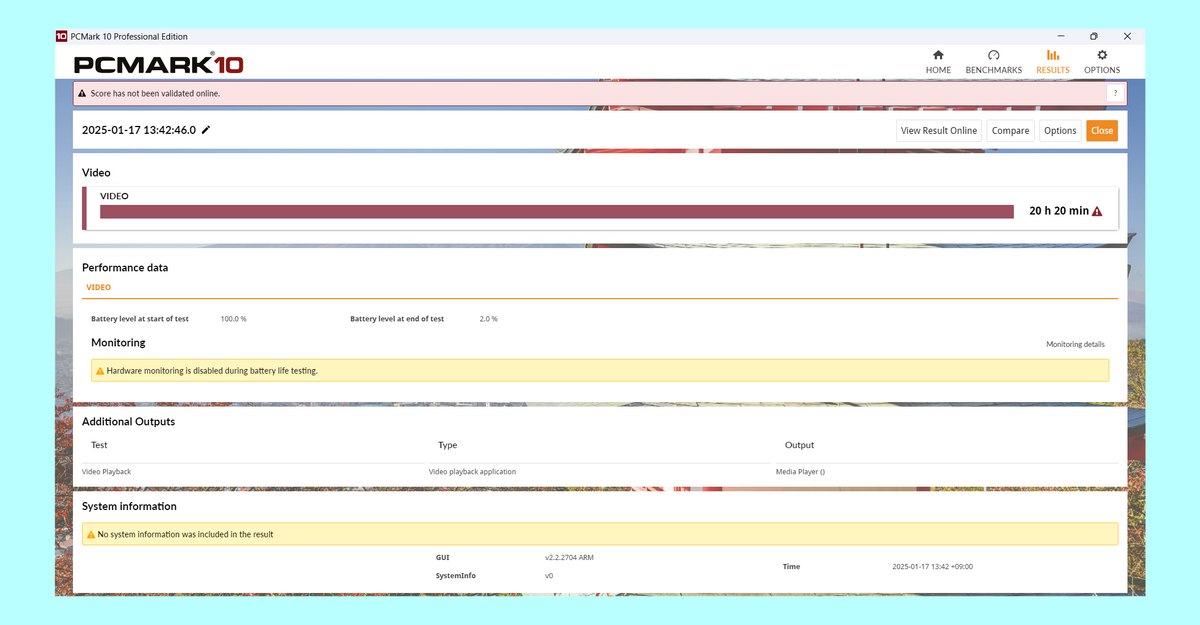Open the OPTIONS section in the header
The width and height of the screenshot is (1200, 625).
pyautogui.click(x=1102, y=62)
